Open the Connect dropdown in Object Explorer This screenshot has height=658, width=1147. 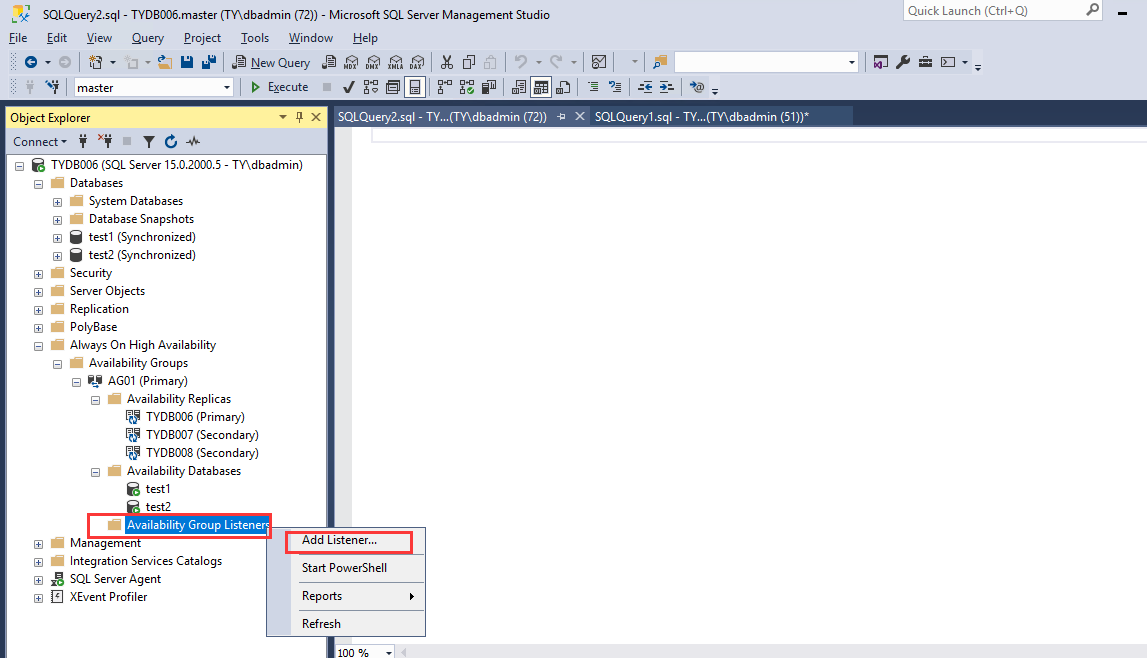(x=40, y=142)
